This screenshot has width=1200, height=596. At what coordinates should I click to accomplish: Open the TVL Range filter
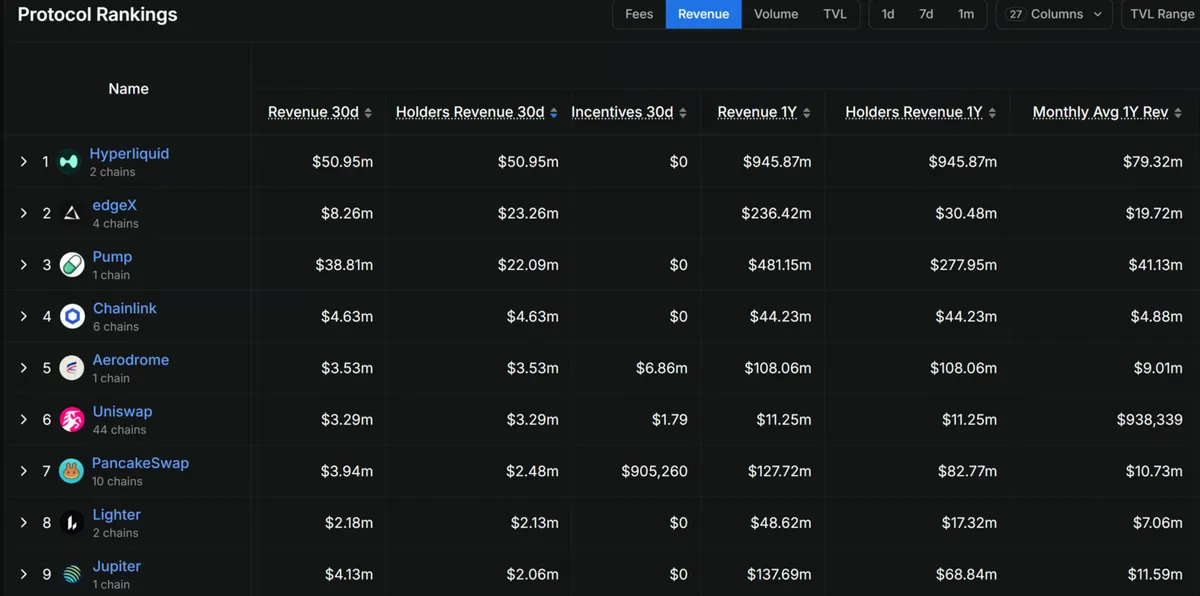(1160, 14)
